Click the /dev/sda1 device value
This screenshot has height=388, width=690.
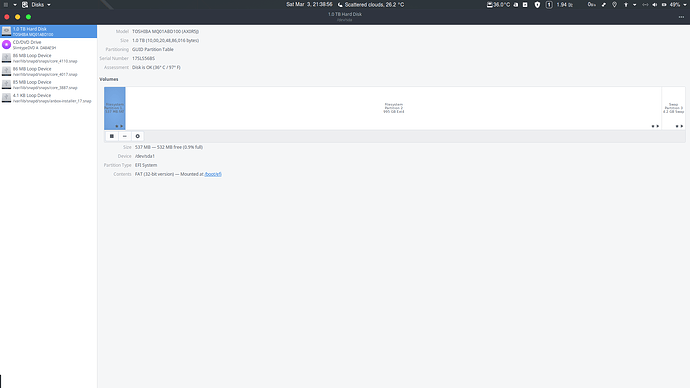(x=145, y=156)
